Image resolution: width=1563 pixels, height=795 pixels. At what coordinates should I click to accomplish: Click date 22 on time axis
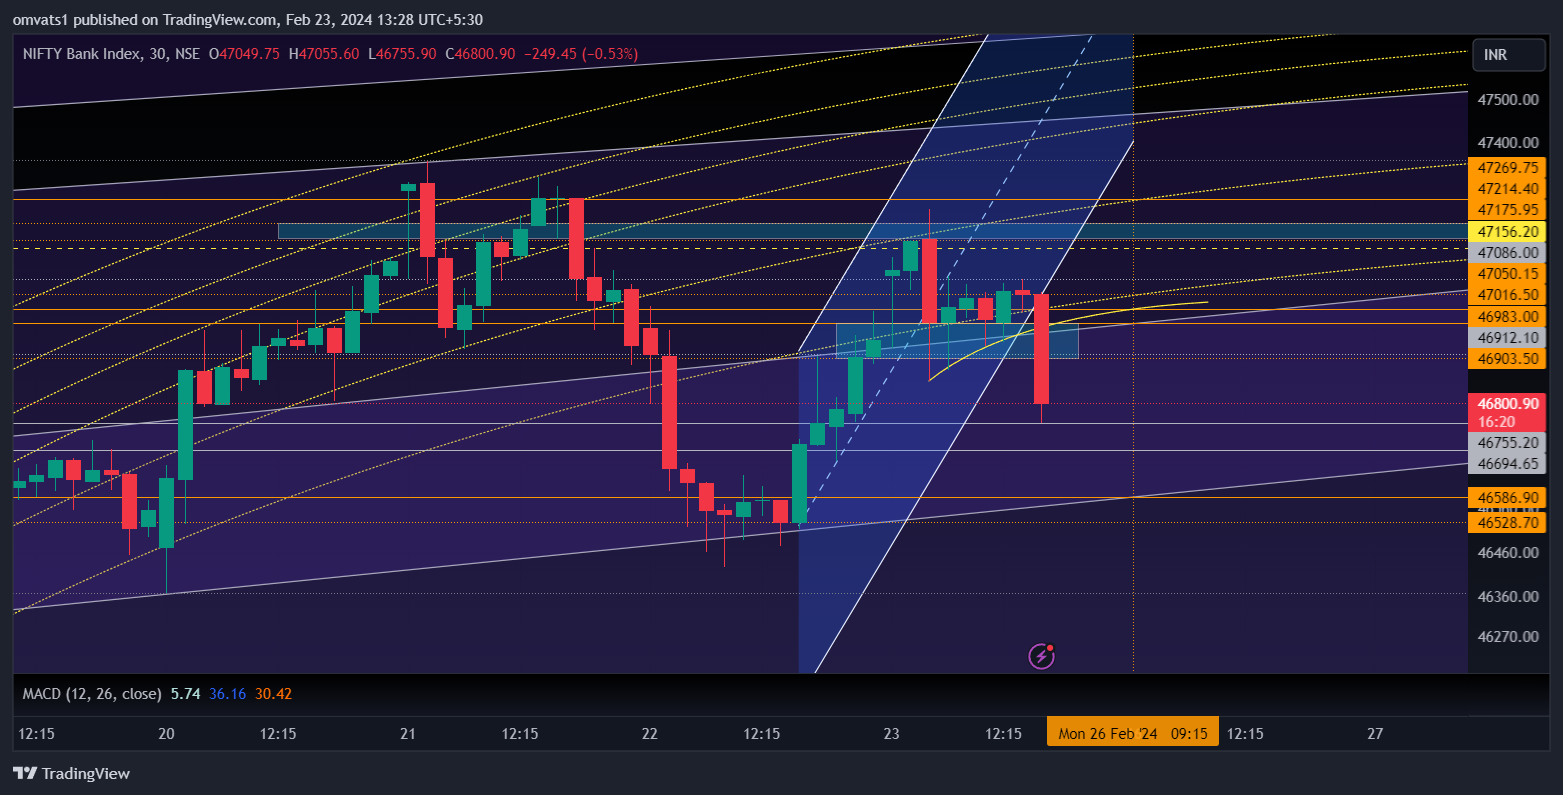click(650, 733)
